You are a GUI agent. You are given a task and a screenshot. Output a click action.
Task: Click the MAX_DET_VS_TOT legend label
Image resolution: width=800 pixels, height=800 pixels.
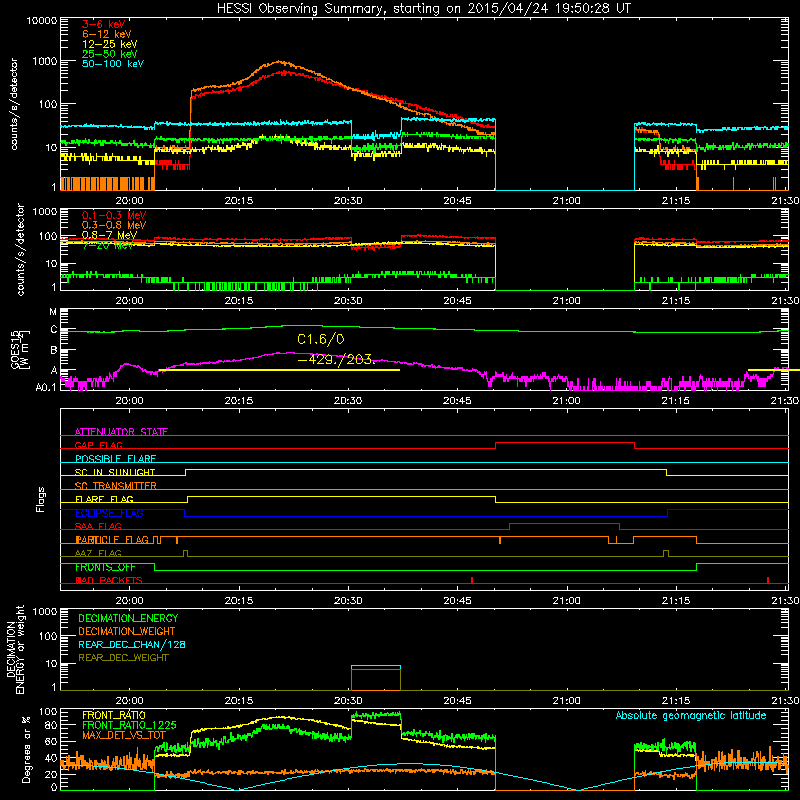tap(124, 735)
